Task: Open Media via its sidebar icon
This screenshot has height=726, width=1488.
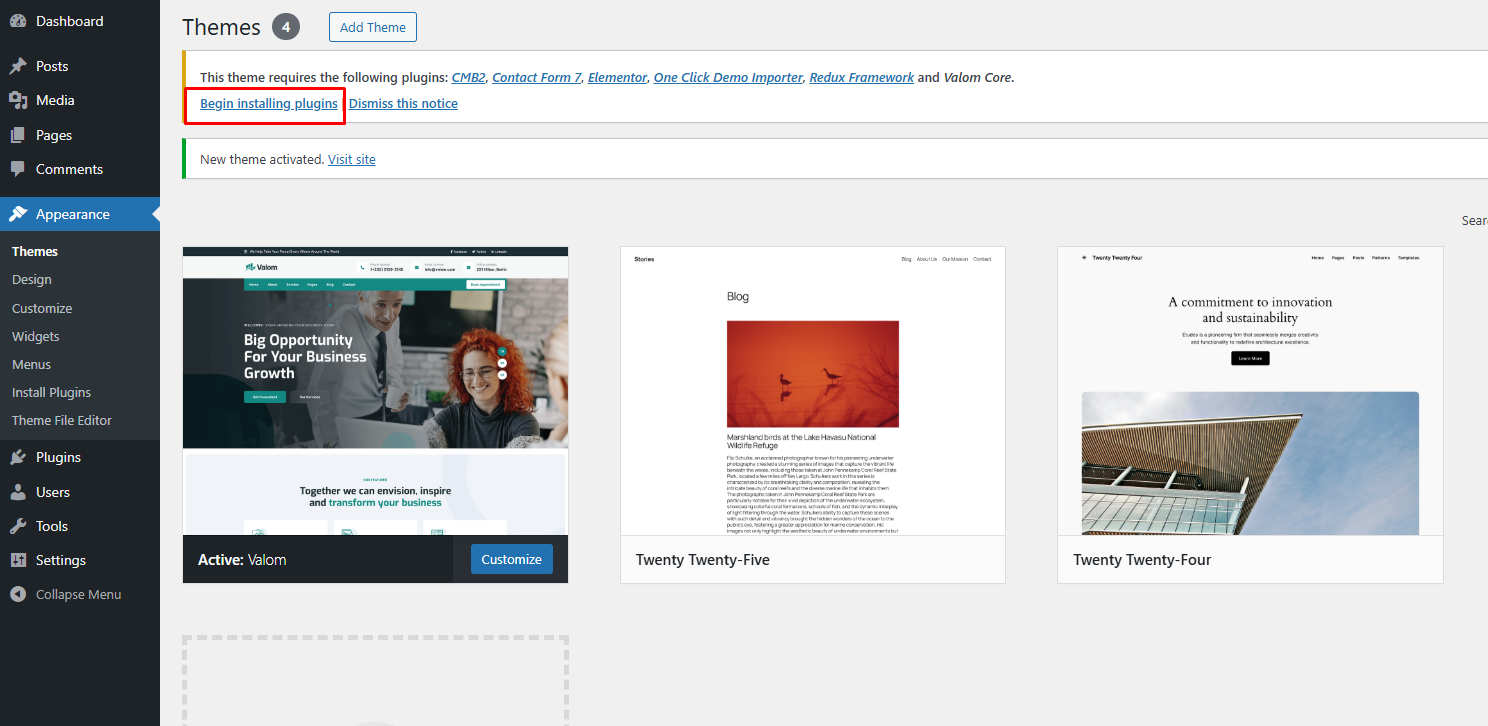Action: pyautogui.click(x=18, y=100)
